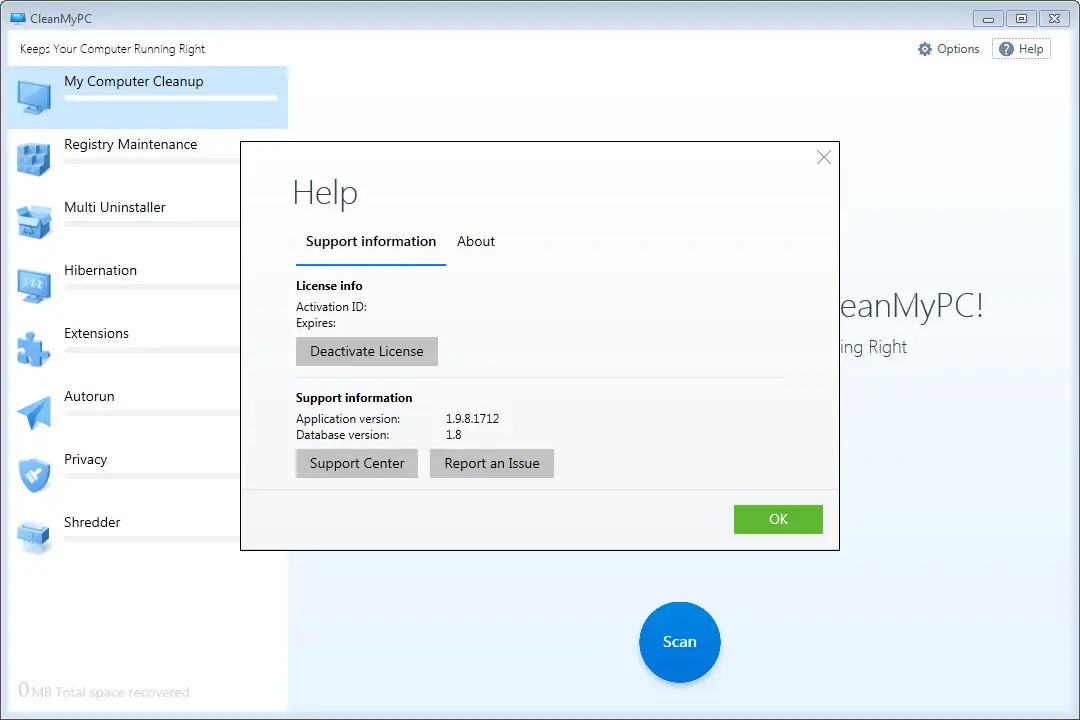Switch to the About tab

pos(476,242)
